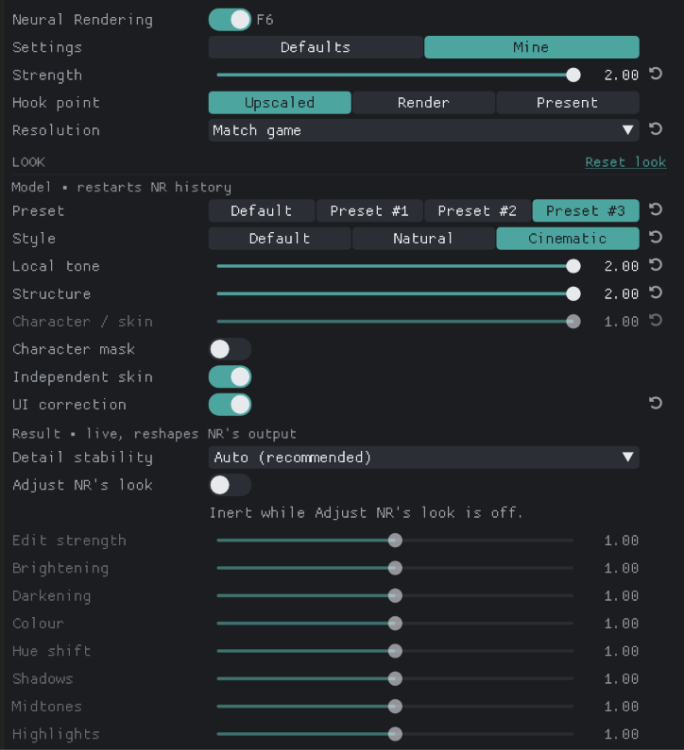Viewport: 684px width, 750px height.
Task: Click the Highlights slider handle
Action: [395, 734]
